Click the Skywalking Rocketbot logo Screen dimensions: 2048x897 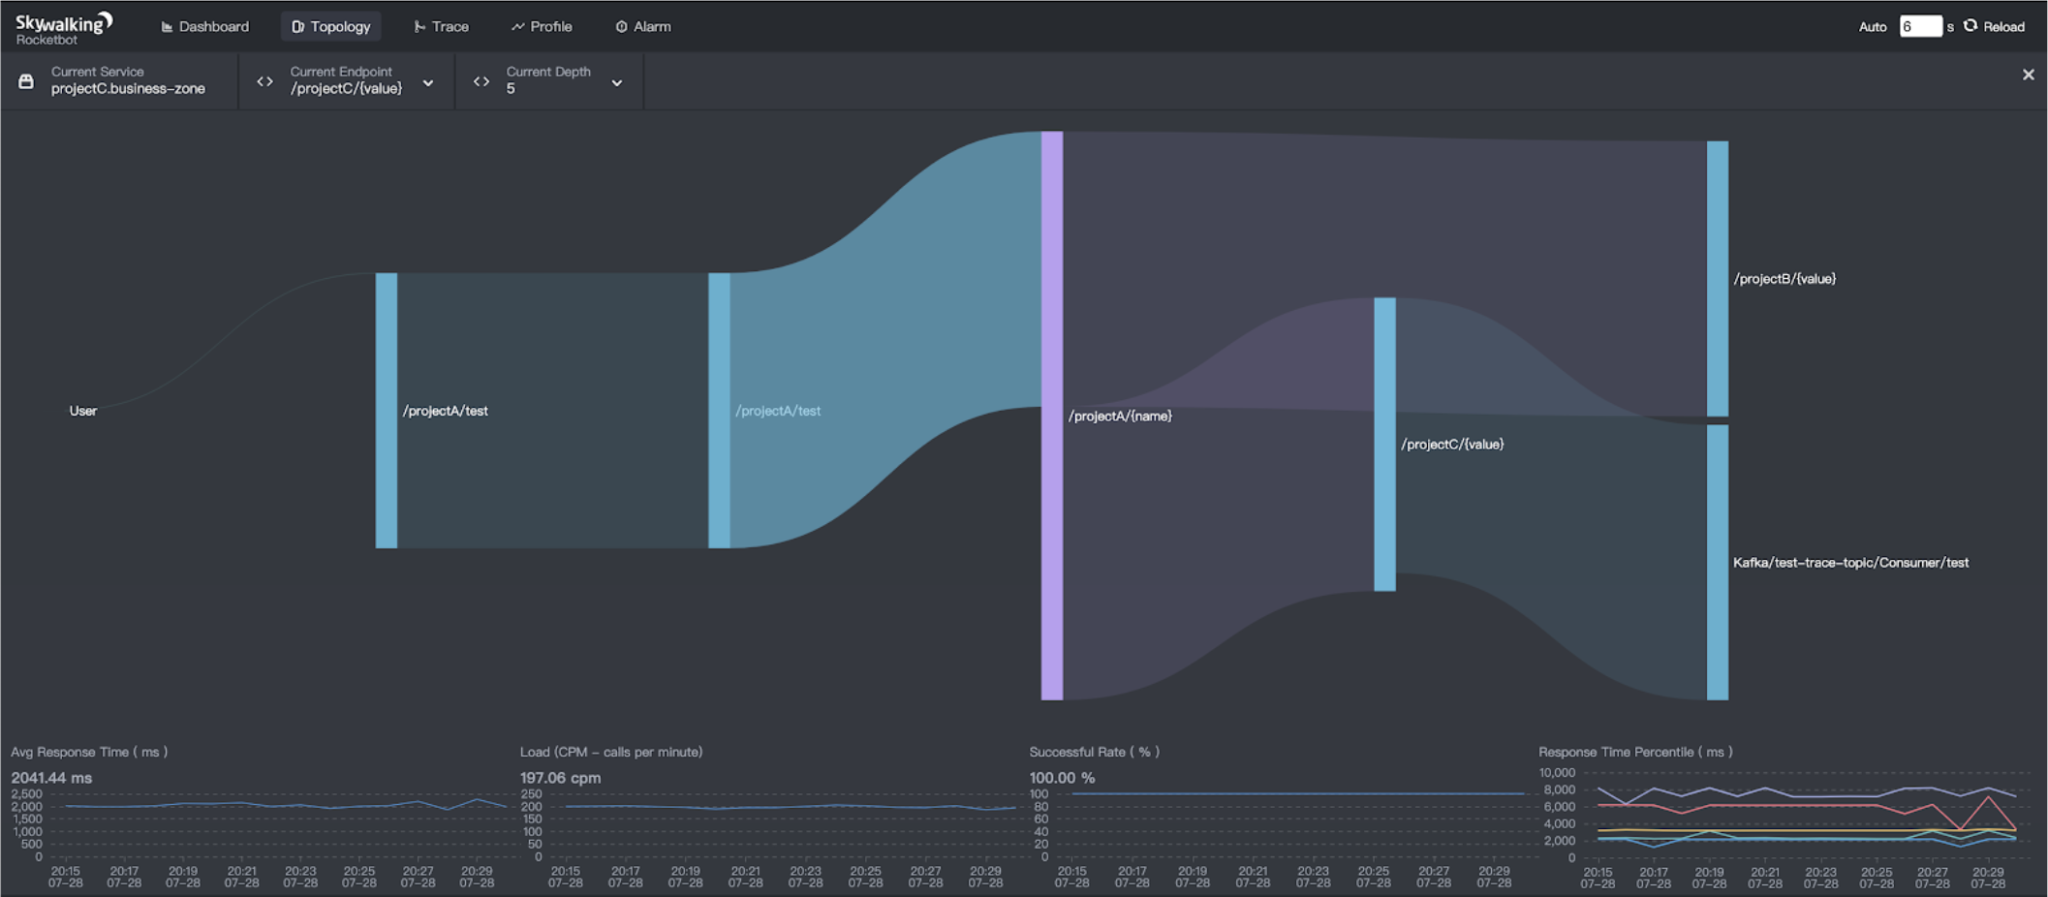coord(62,28)
